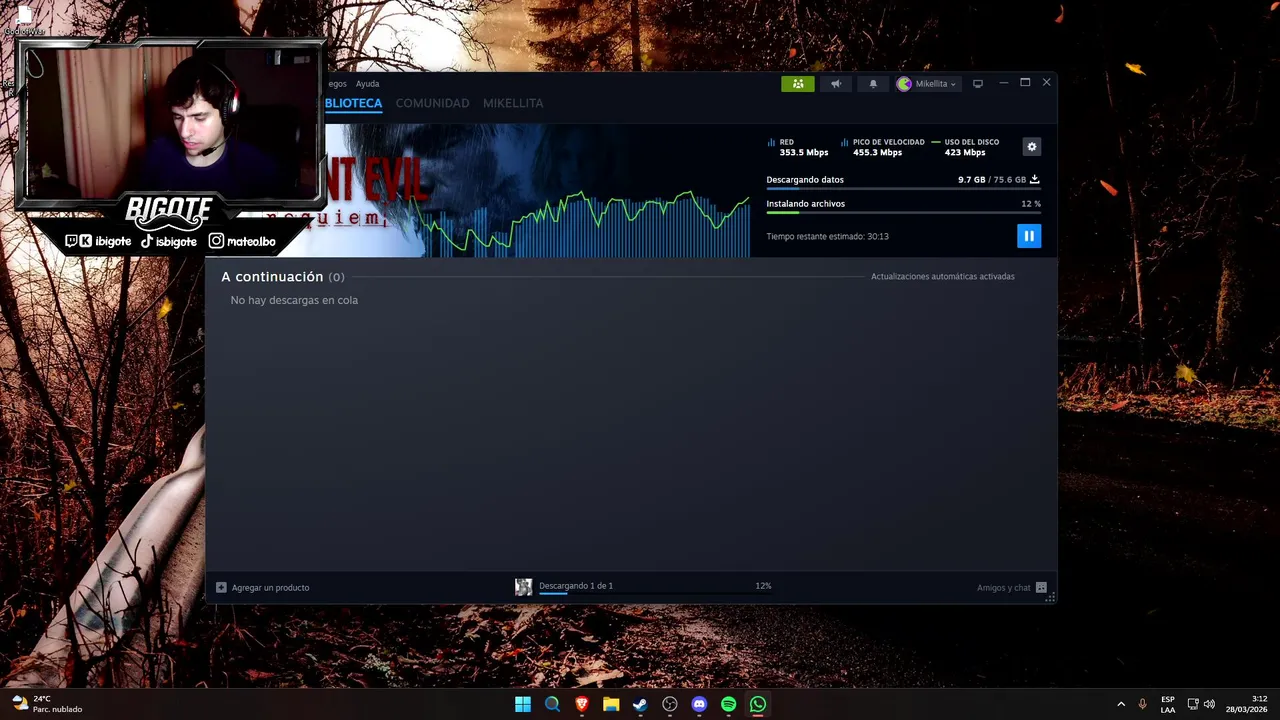Open Amigos y chat panel
The height and width of the screenshot is (720, 1280).
pos(1003,588)
